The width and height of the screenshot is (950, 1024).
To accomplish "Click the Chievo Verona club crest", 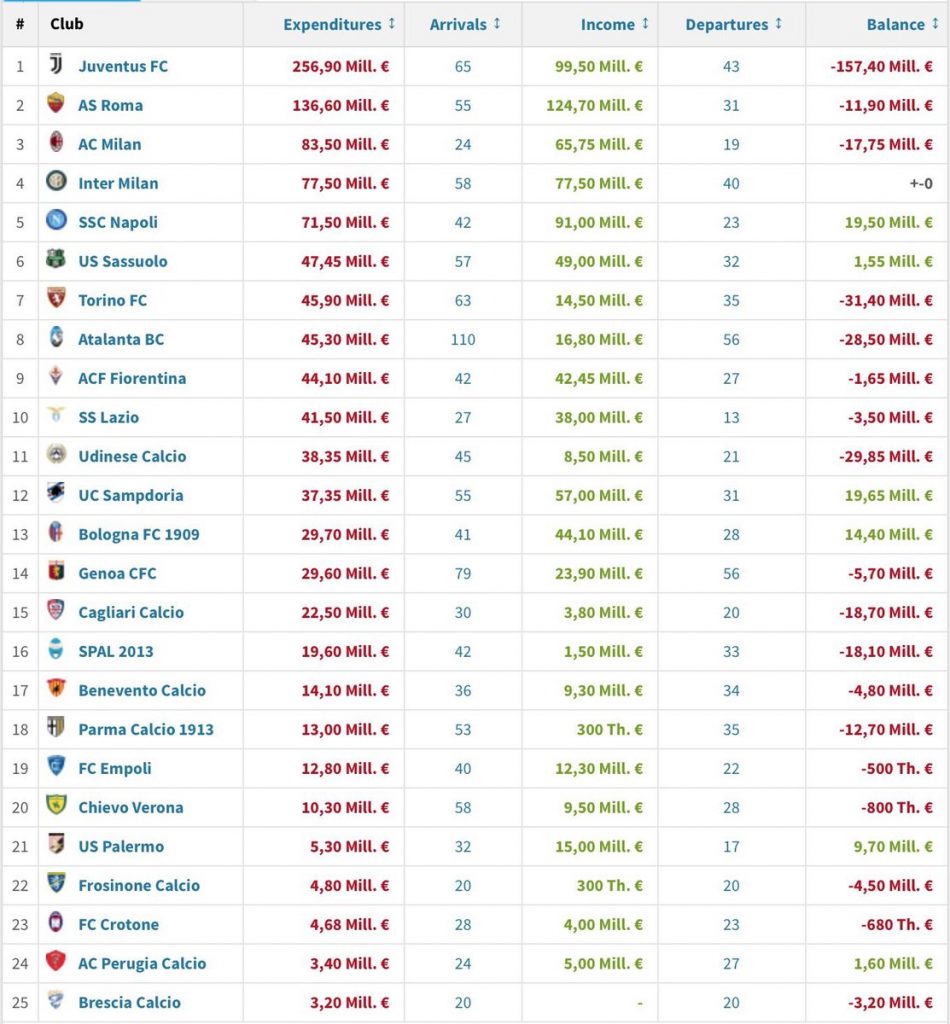I will click(x=56, y=805).
